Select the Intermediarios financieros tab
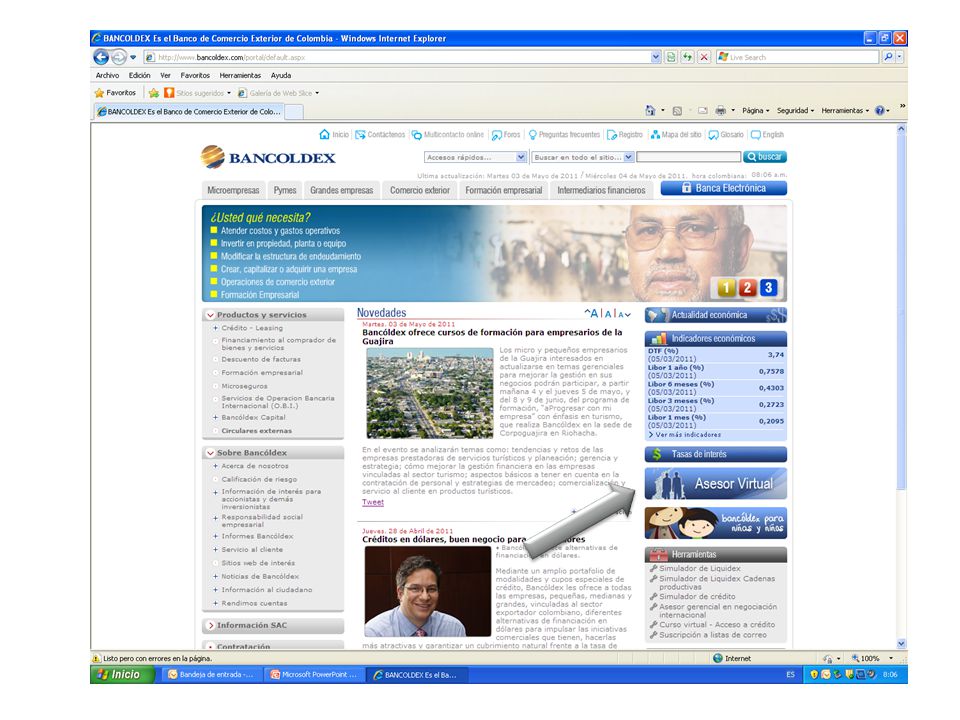Screen dimensions: 960x720 (x=601, y=190)
